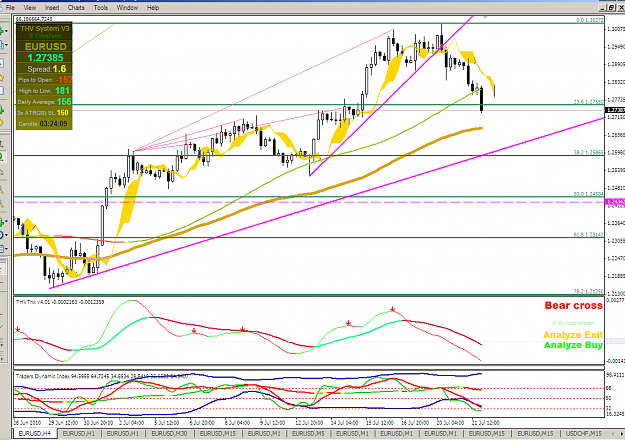This screenshot has height=440, width=625.
Task: Click the last red arrow on THVTrix
Action: [393, 309]
